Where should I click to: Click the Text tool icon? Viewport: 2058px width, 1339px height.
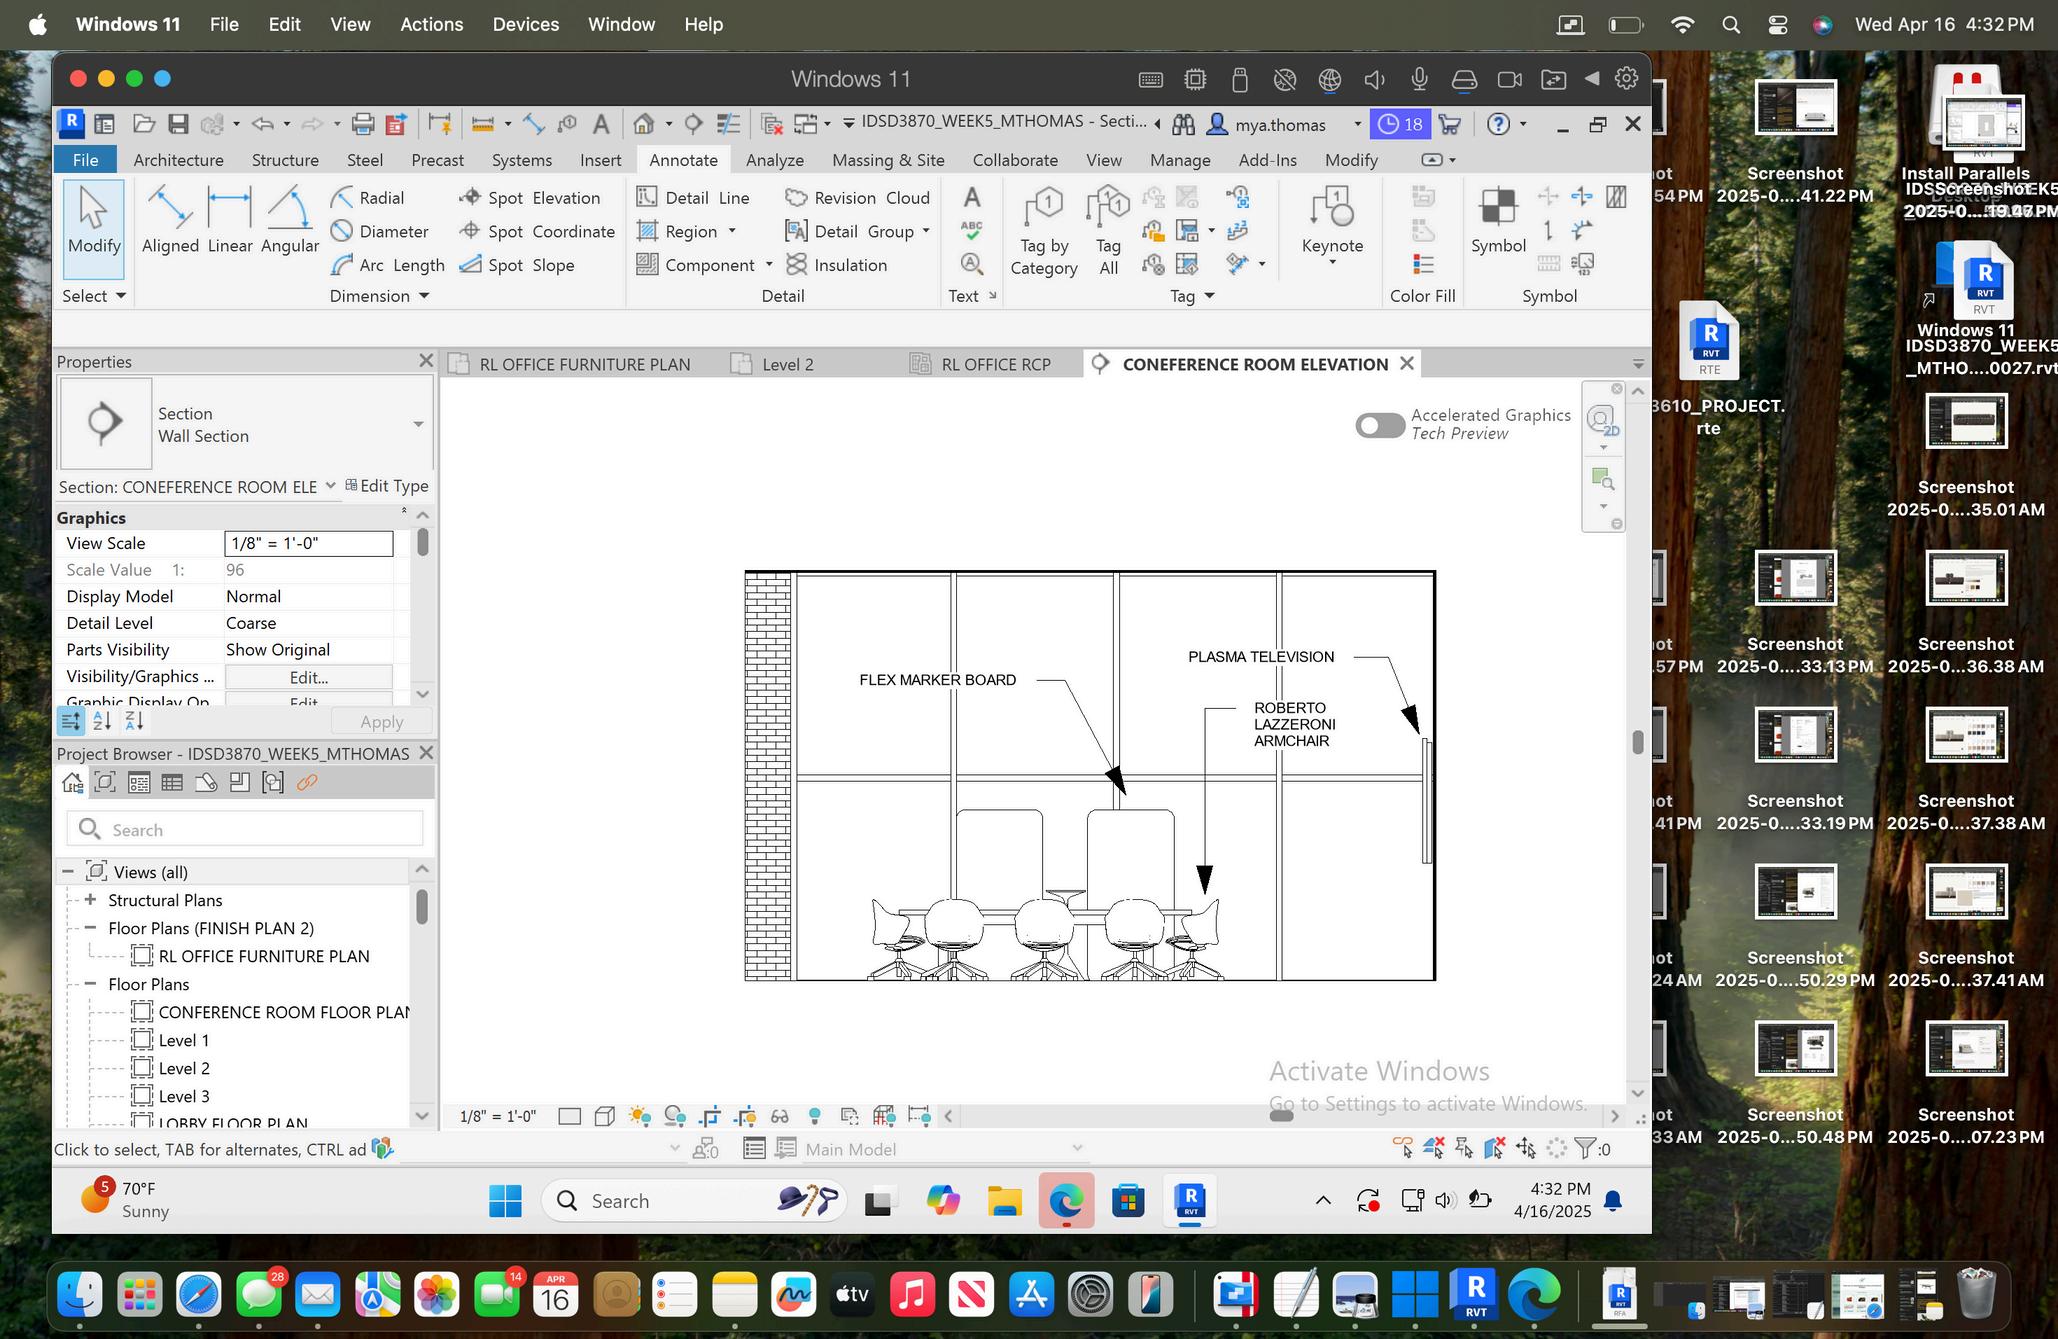tap(971, 198)
